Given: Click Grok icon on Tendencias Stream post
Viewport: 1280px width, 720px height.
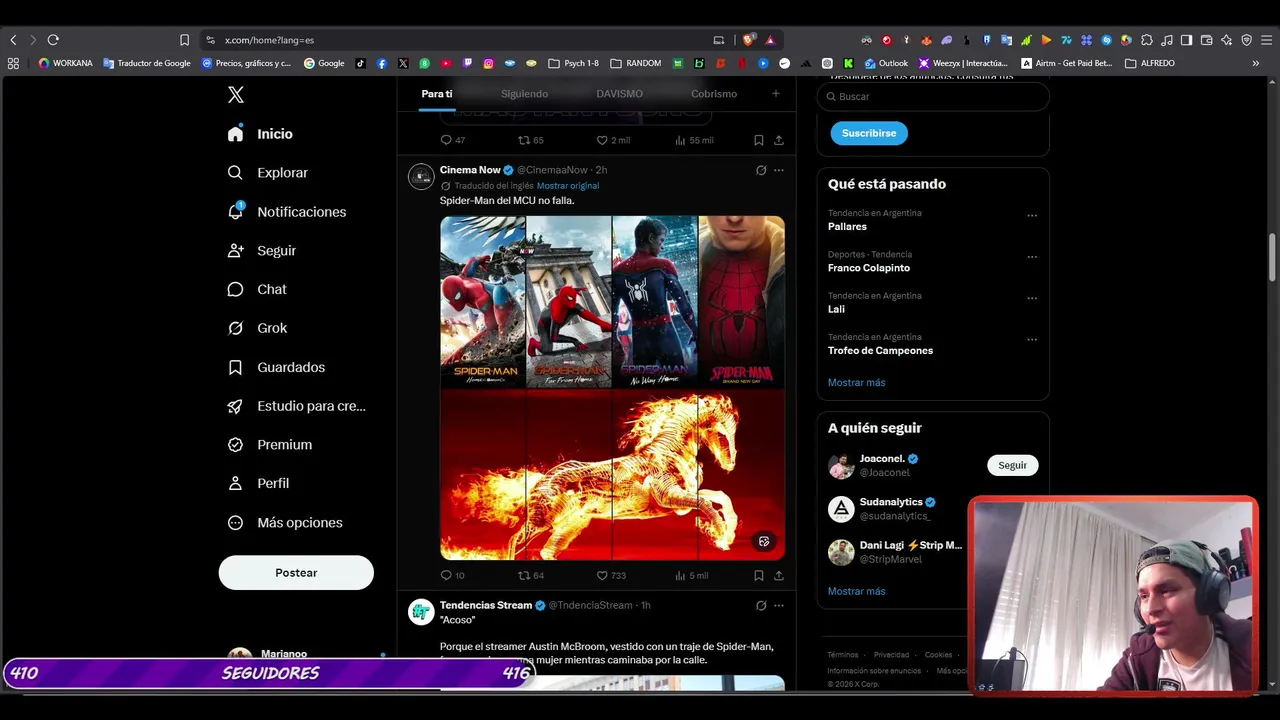Looking at the screenshot, I should click(761, 605).
